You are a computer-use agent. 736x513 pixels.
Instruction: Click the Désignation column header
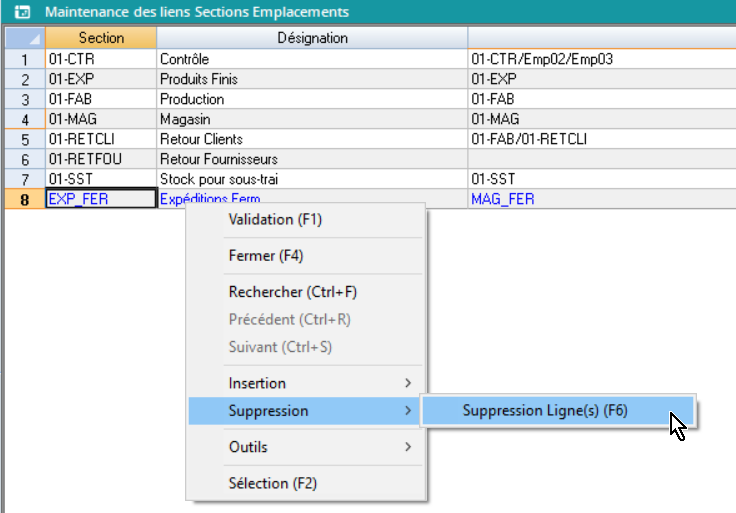(312, 38)
